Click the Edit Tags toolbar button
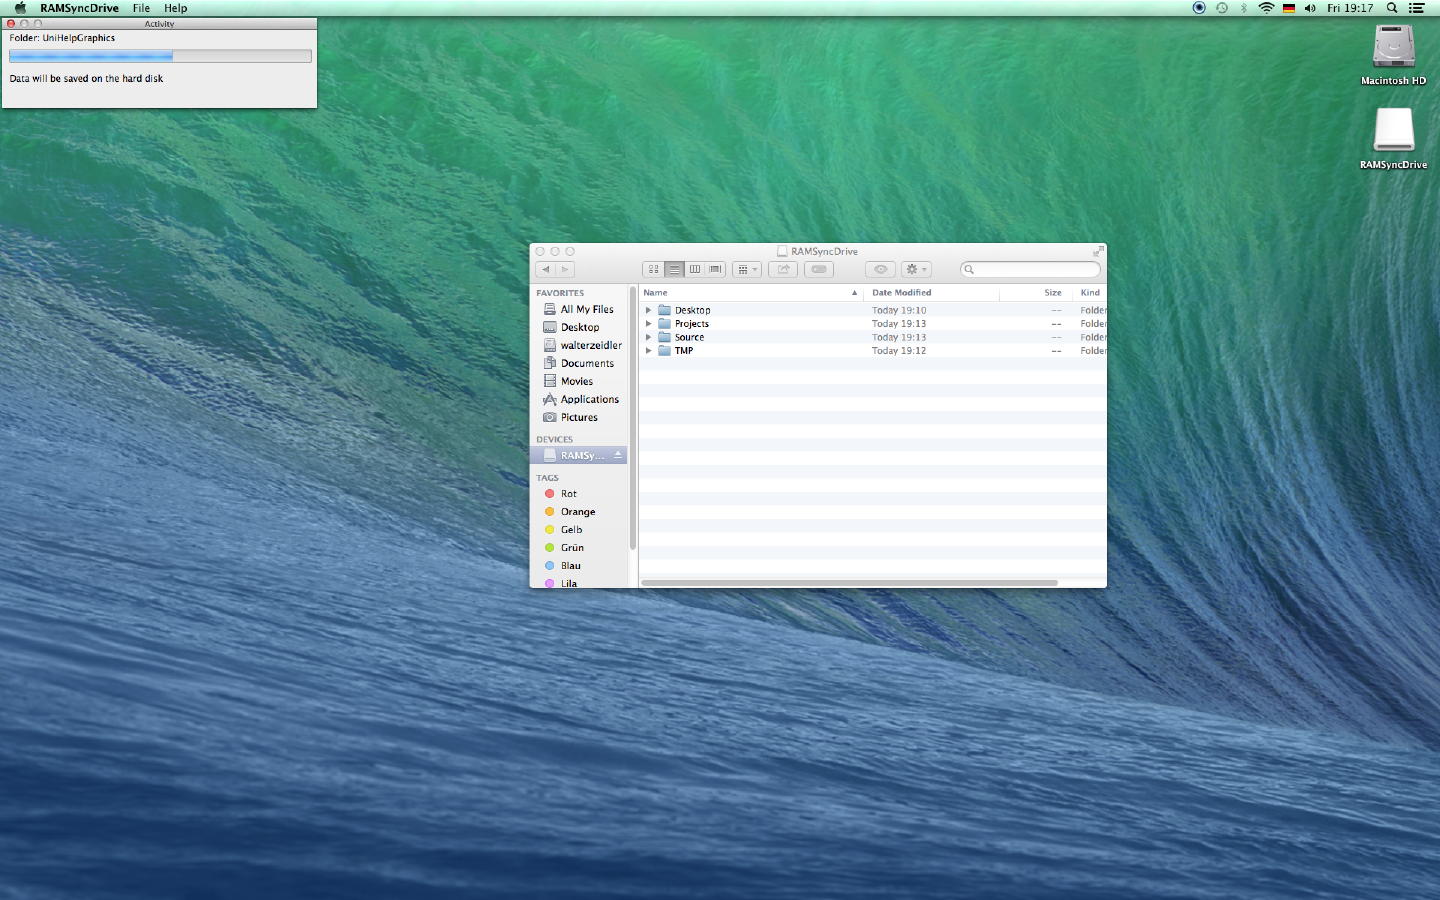 tap(819, 269)
